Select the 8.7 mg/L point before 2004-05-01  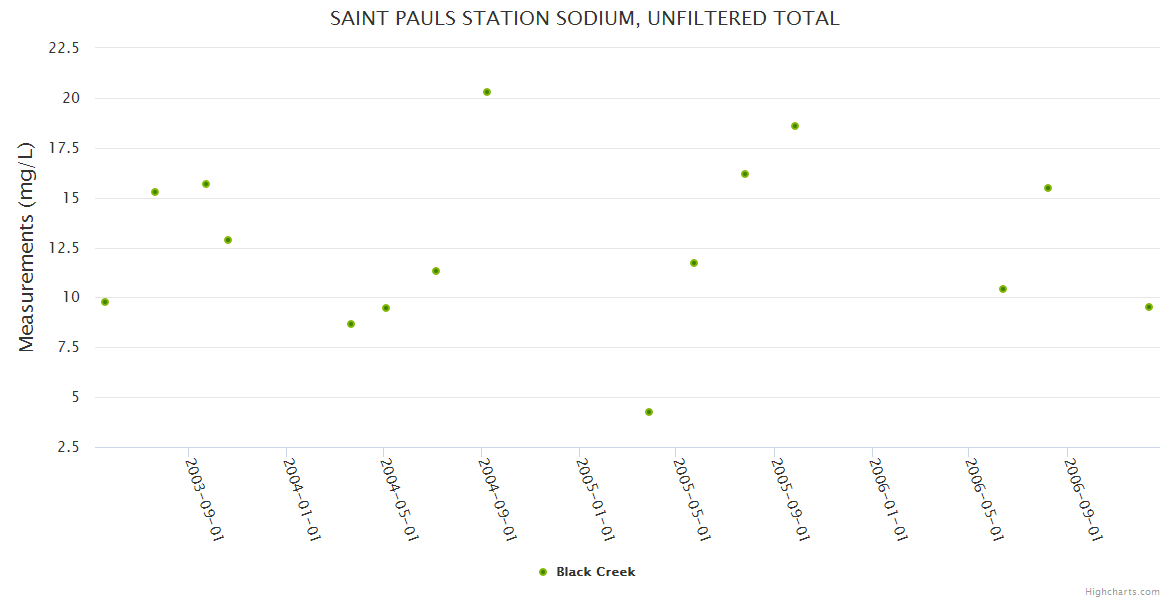click(x=351, y=324)
